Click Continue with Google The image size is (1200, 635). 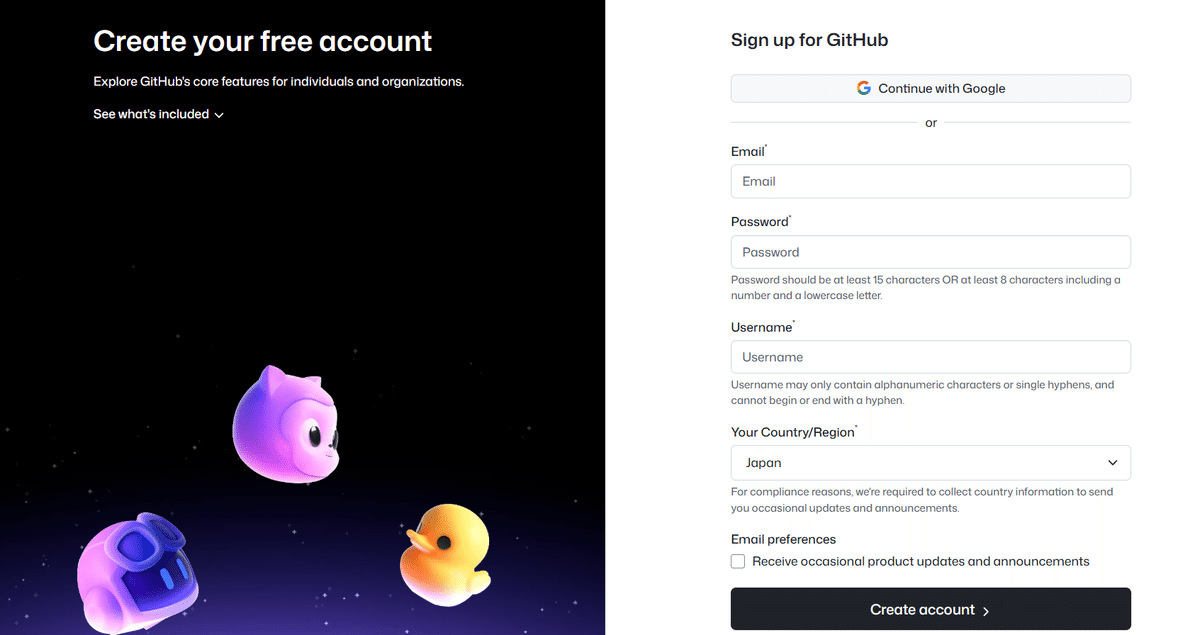930,88
